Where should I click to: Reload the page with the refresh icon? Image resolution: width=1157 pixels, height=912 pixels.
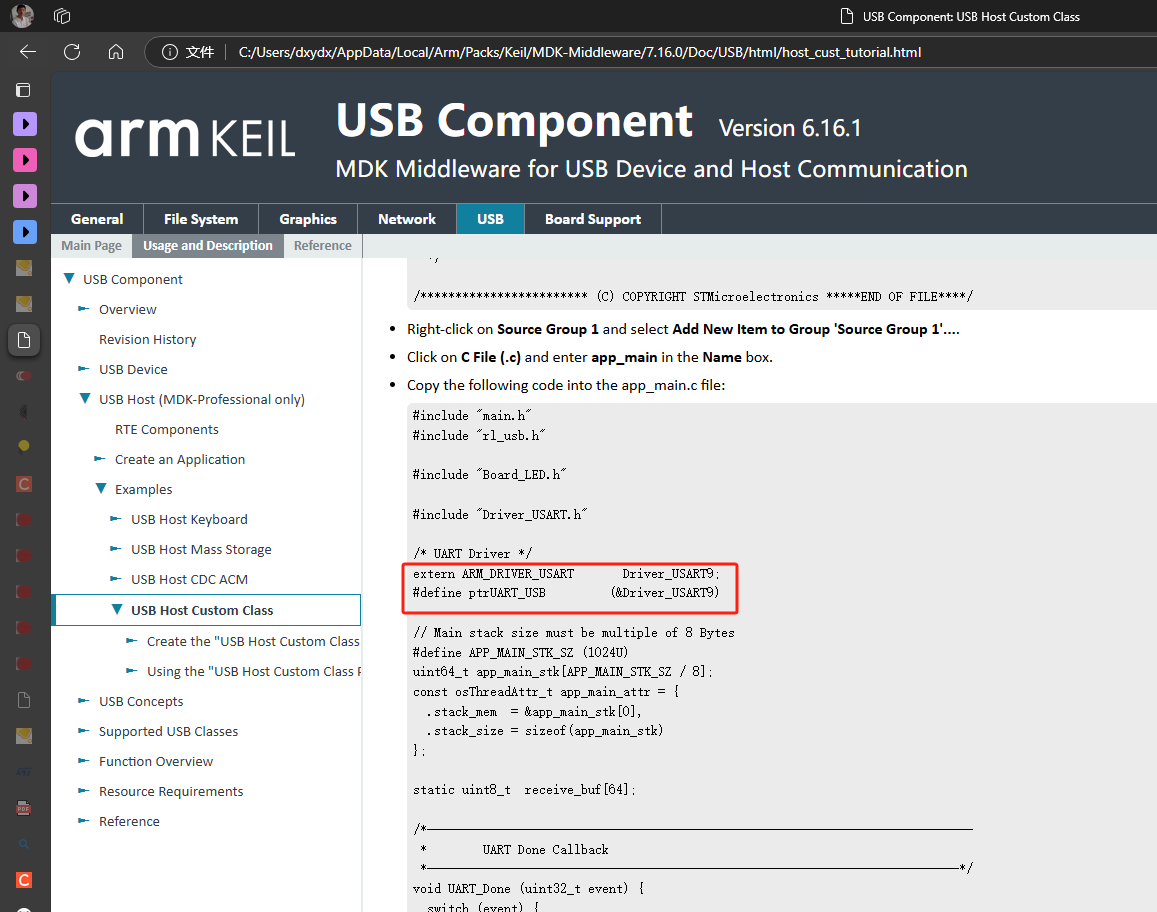point(72,52)
